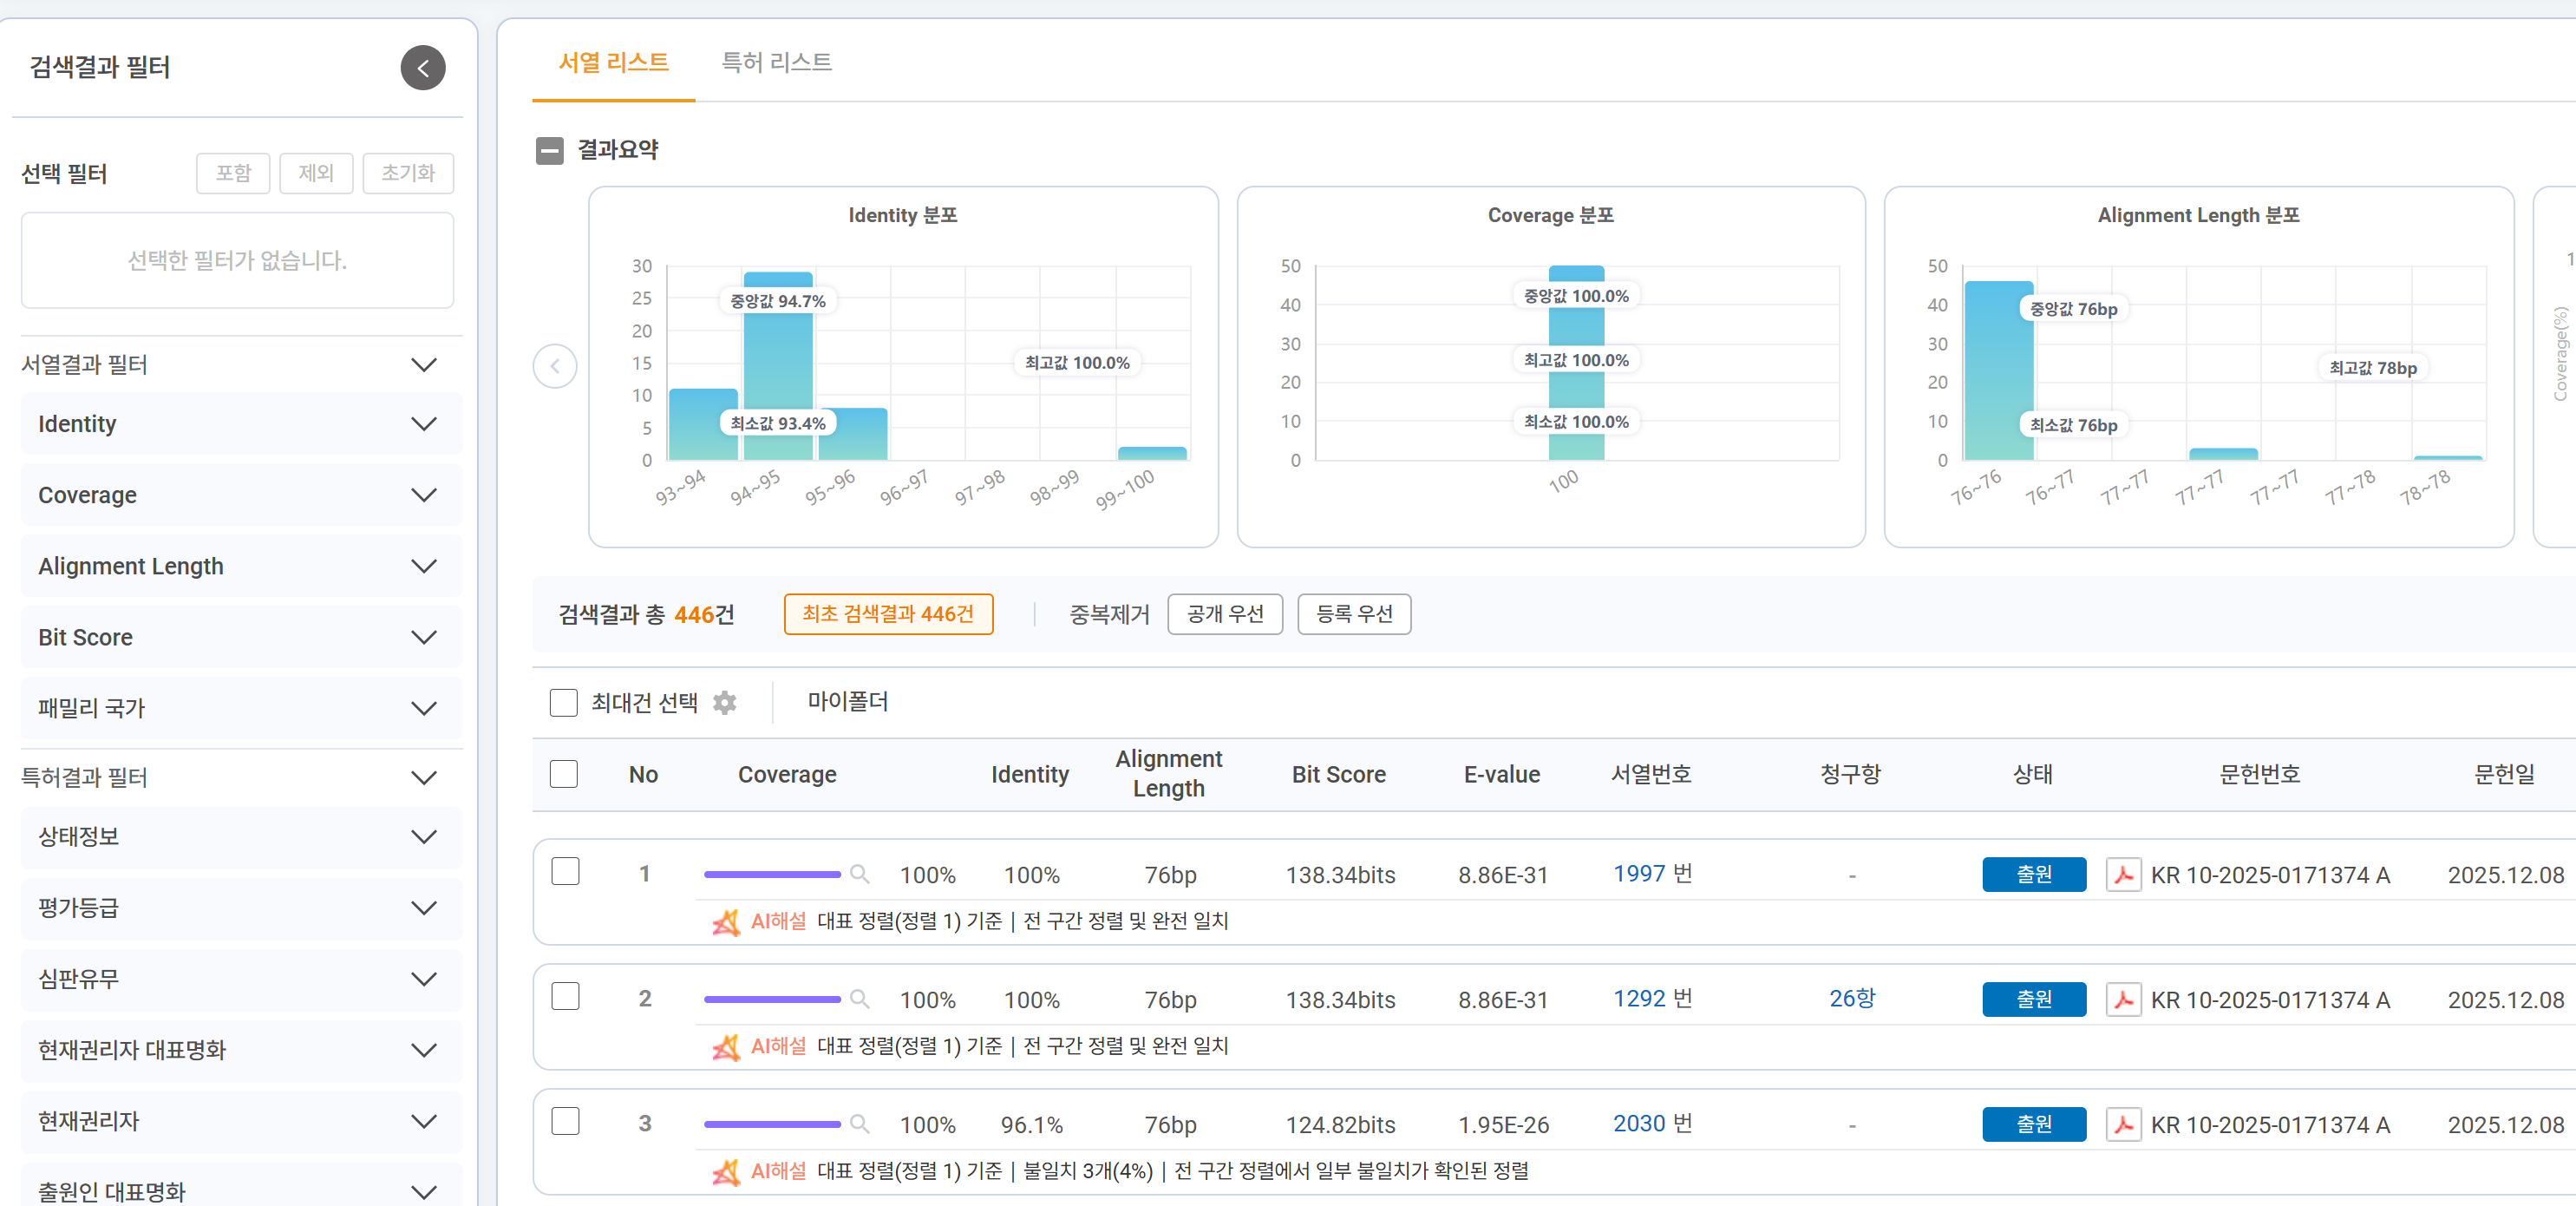Toggle the header select-all checkbox
The width and height of the screenshot is (2576, 1206).
click(564, 774)
